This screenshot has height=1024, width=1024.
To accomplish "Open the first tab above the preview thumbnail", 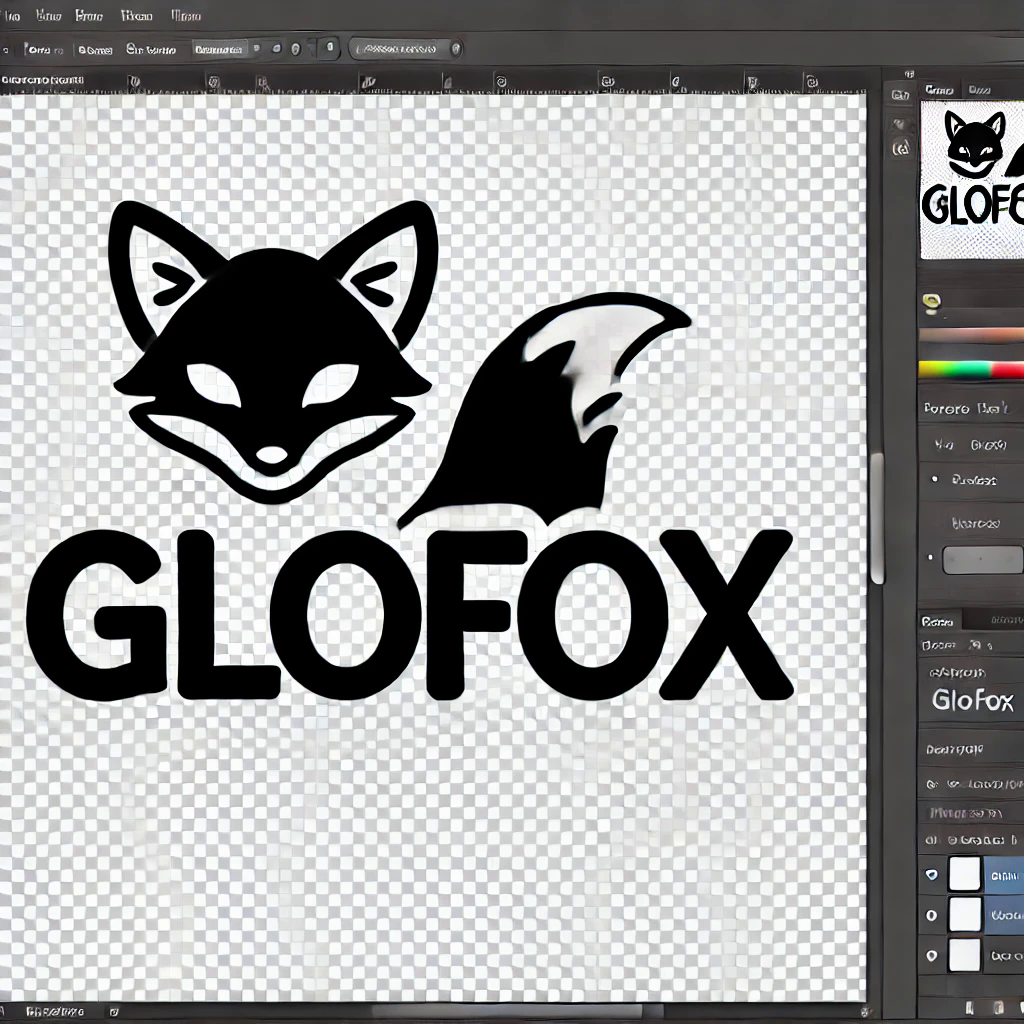I will pyautogui.click(x=938, y=90).
